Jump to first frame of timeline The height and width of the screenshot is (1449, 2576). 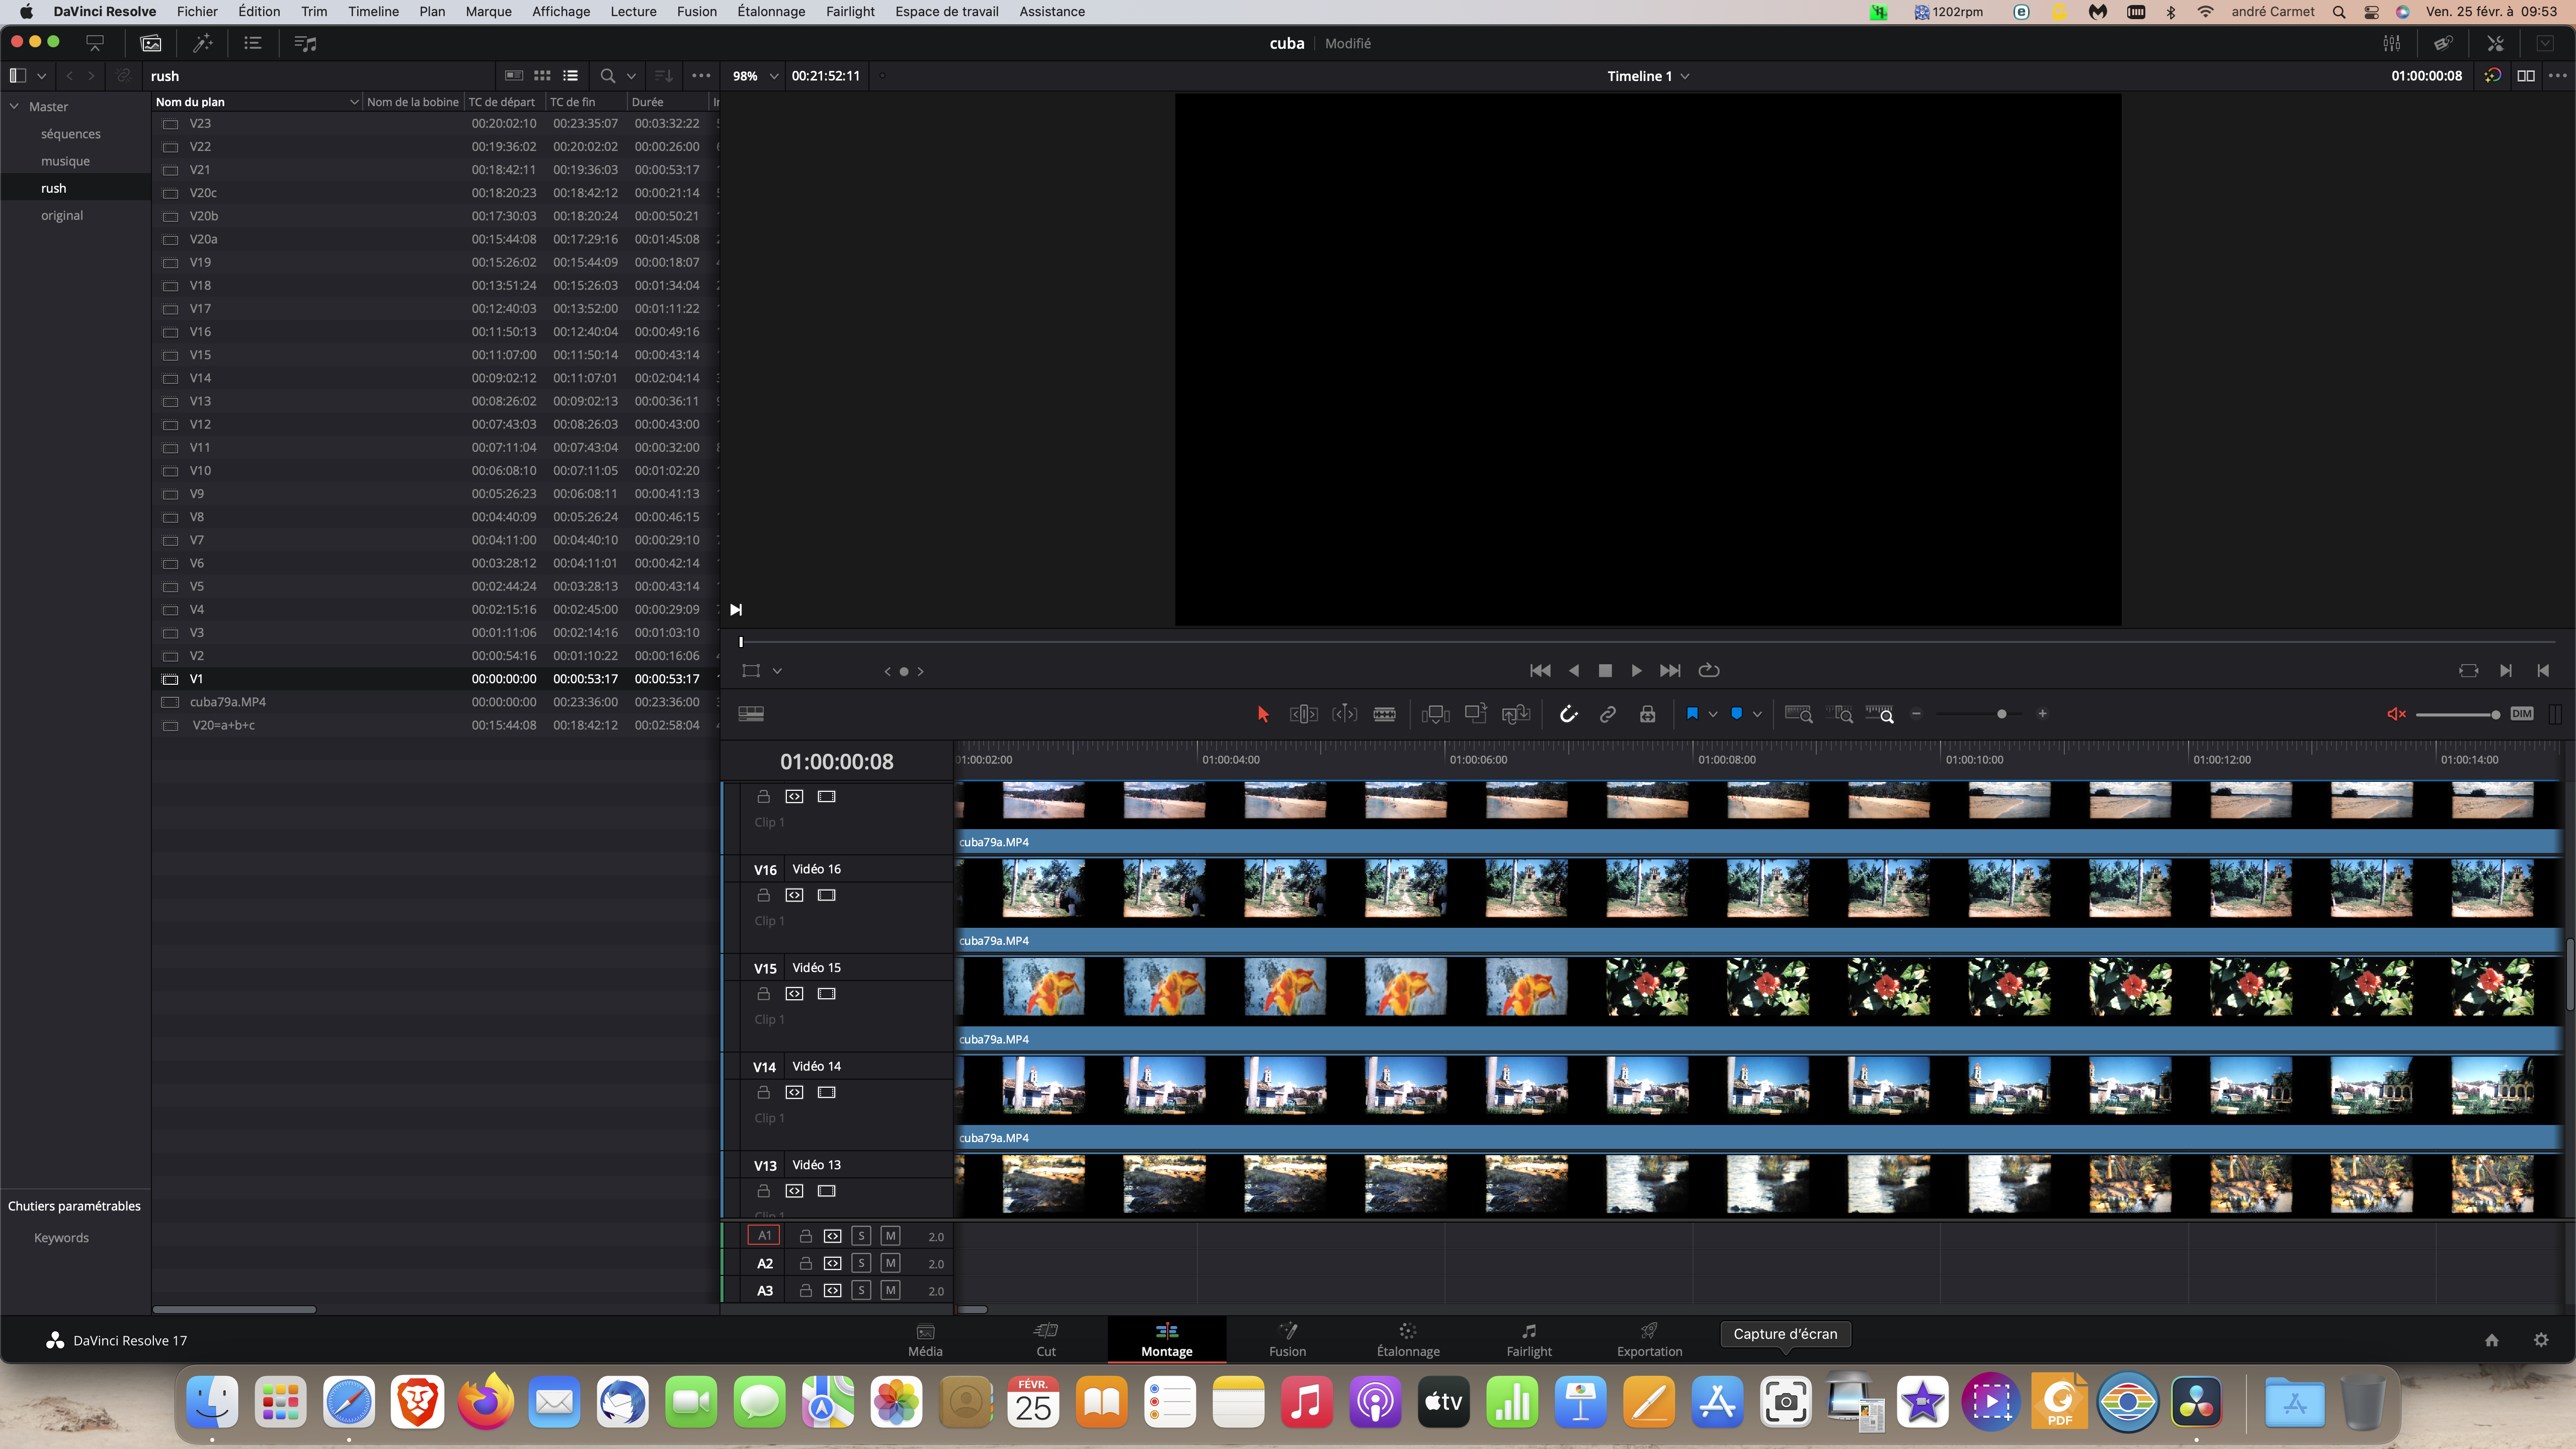click(1540, 671)
